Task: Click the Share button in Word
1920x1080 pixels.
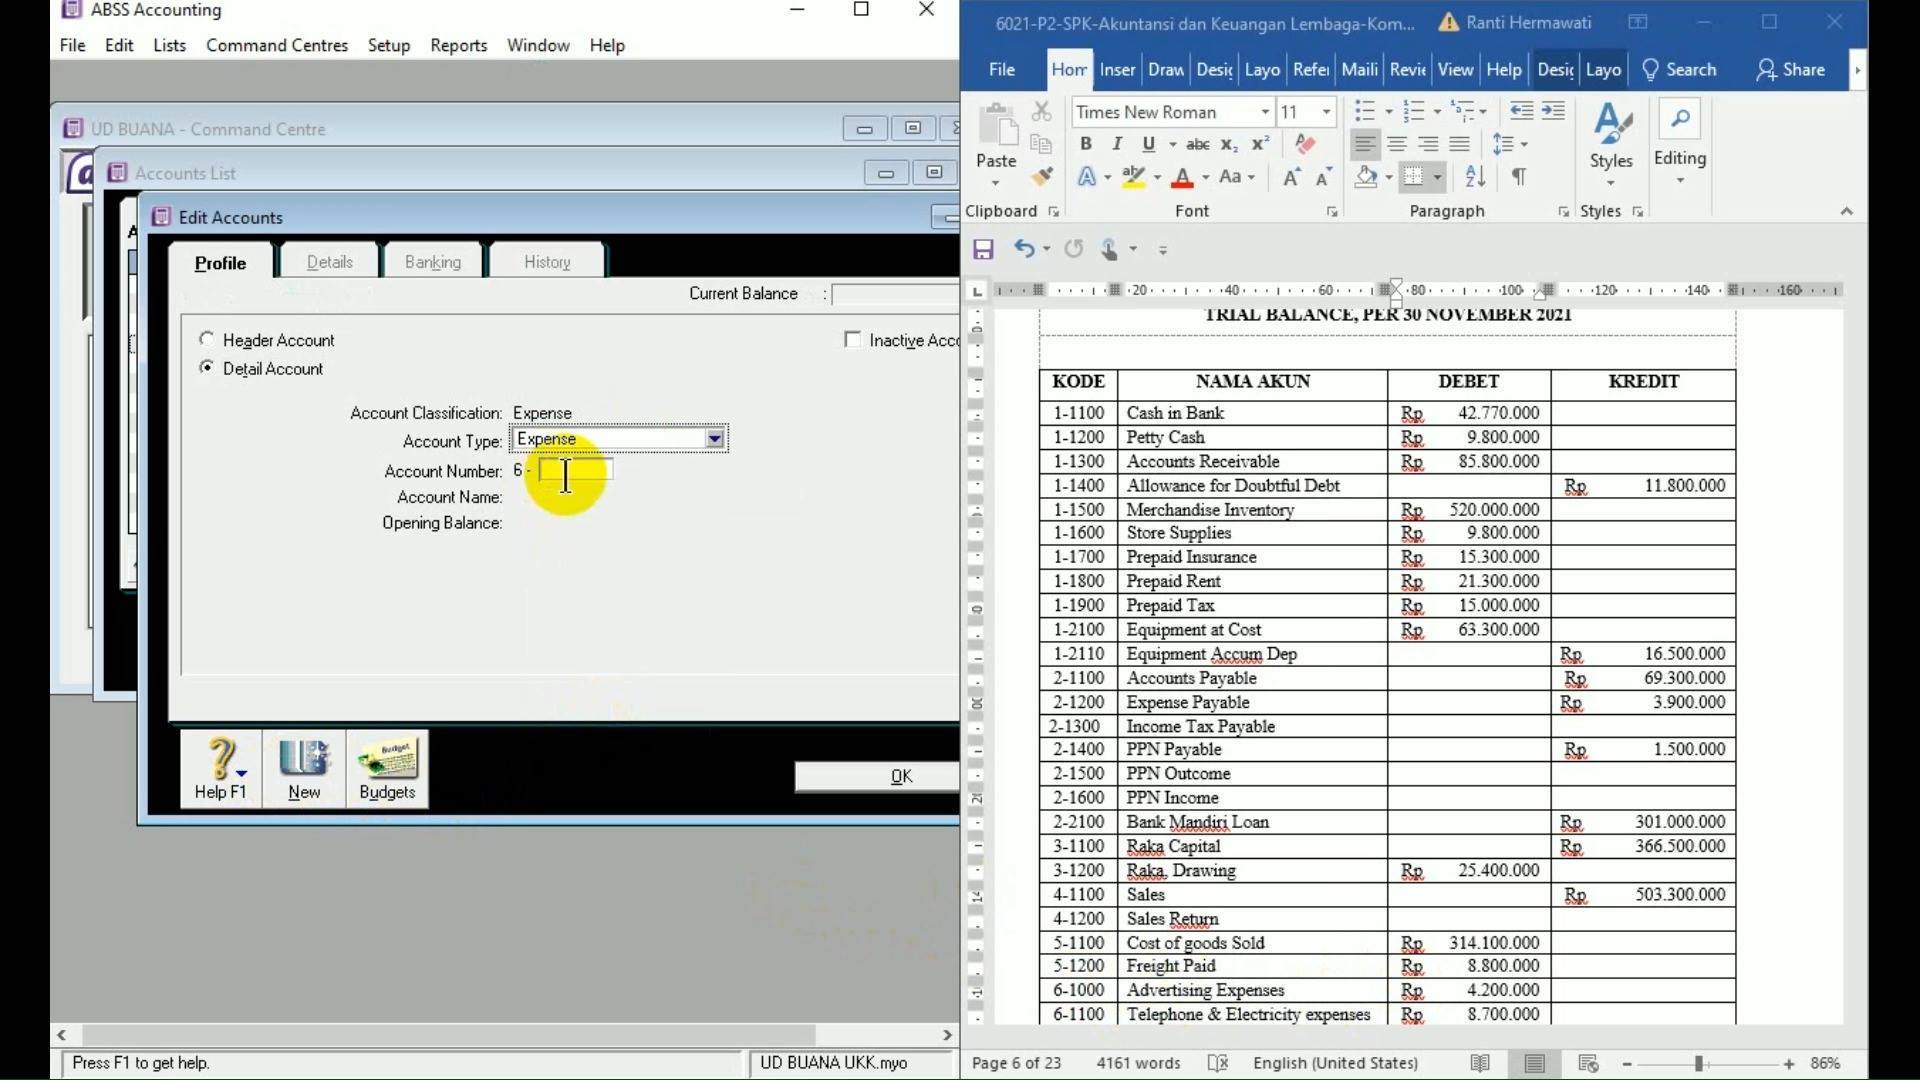Action: tap(1791, 69)
